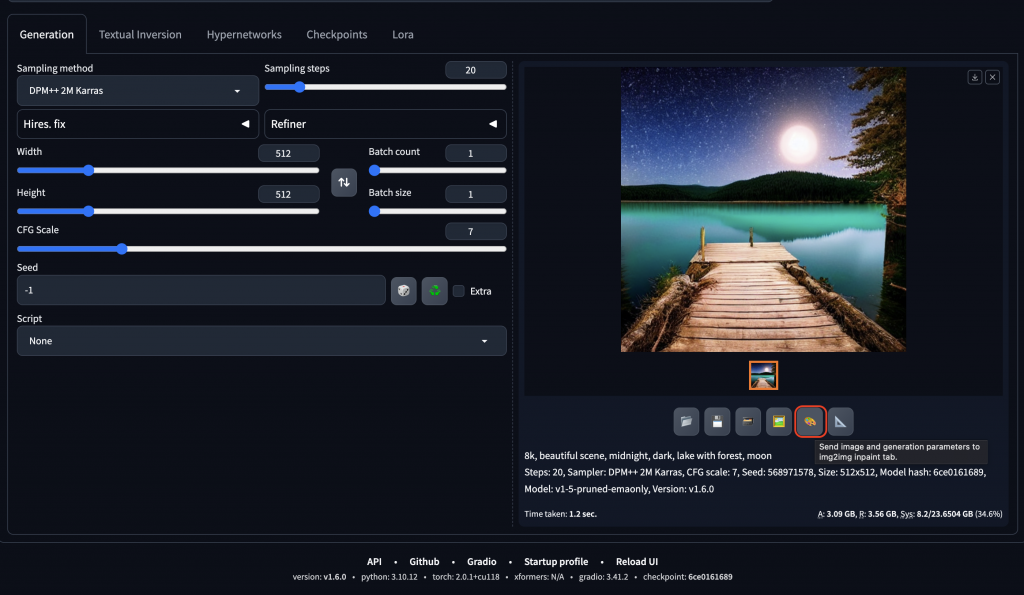Screen dimensions: 1024x595
Task: Open the Script dropdown
Action: [261, 341]
